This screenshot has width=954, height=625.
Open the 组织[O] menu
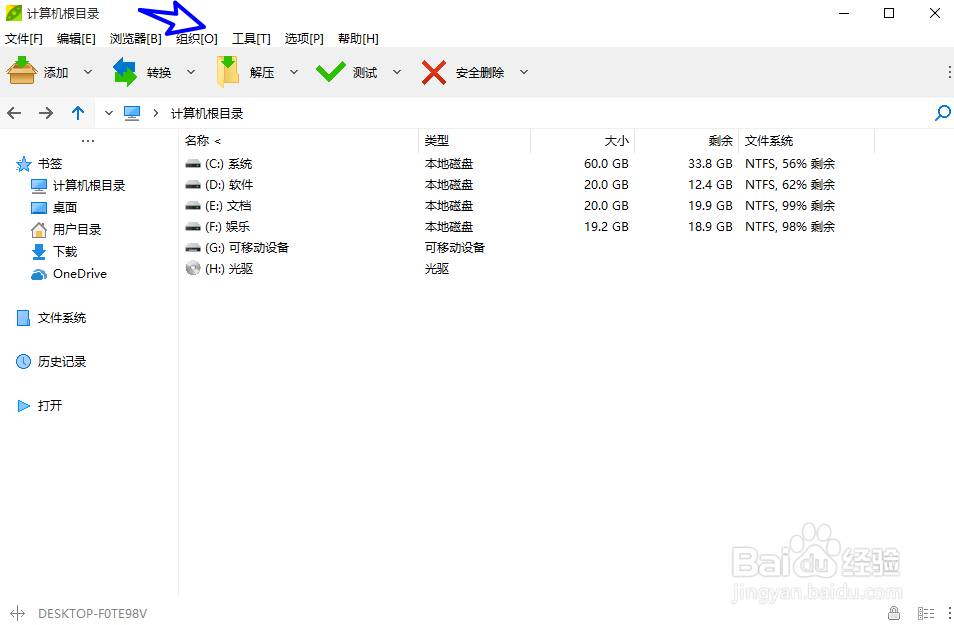coord(196,38)
